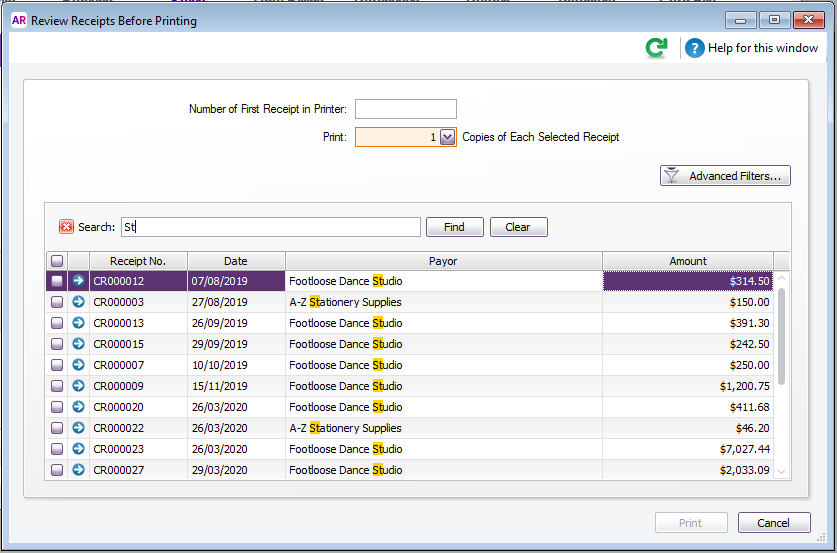Open the Advanced Filters options
Image resolution: width=837 pixels, height=553 pixels.
726,176
